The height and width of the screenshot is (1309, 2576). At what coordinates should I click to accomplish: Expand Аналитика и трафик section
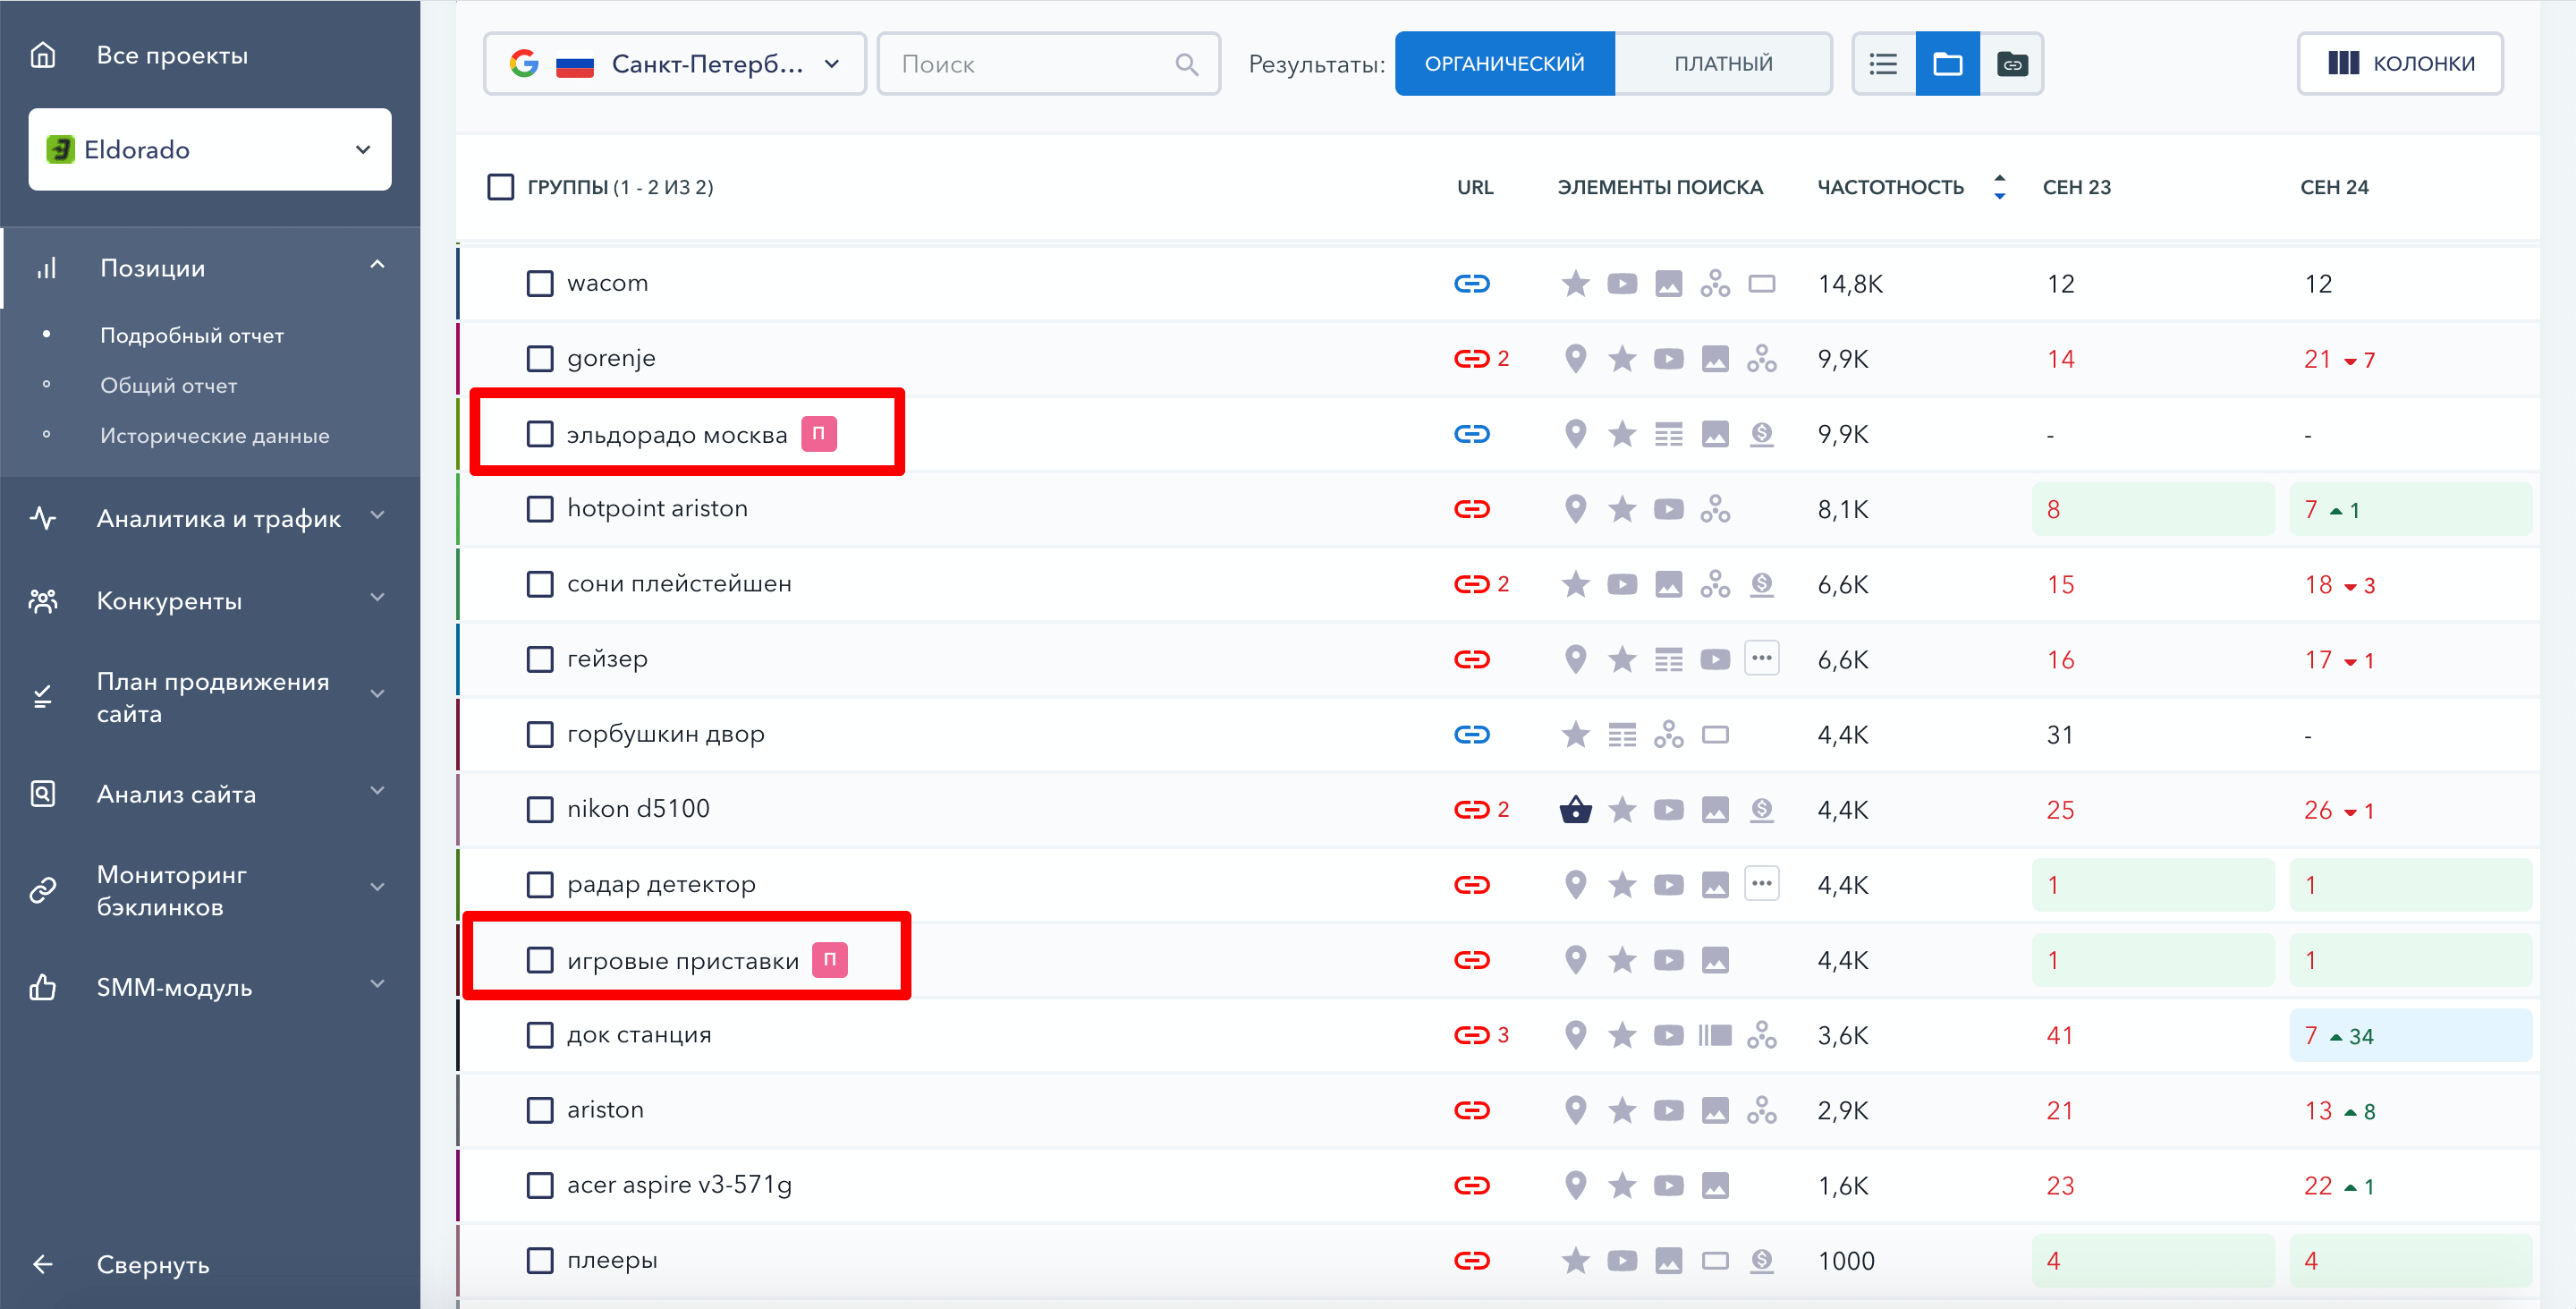pyautogui.click(x=377, y=516)
